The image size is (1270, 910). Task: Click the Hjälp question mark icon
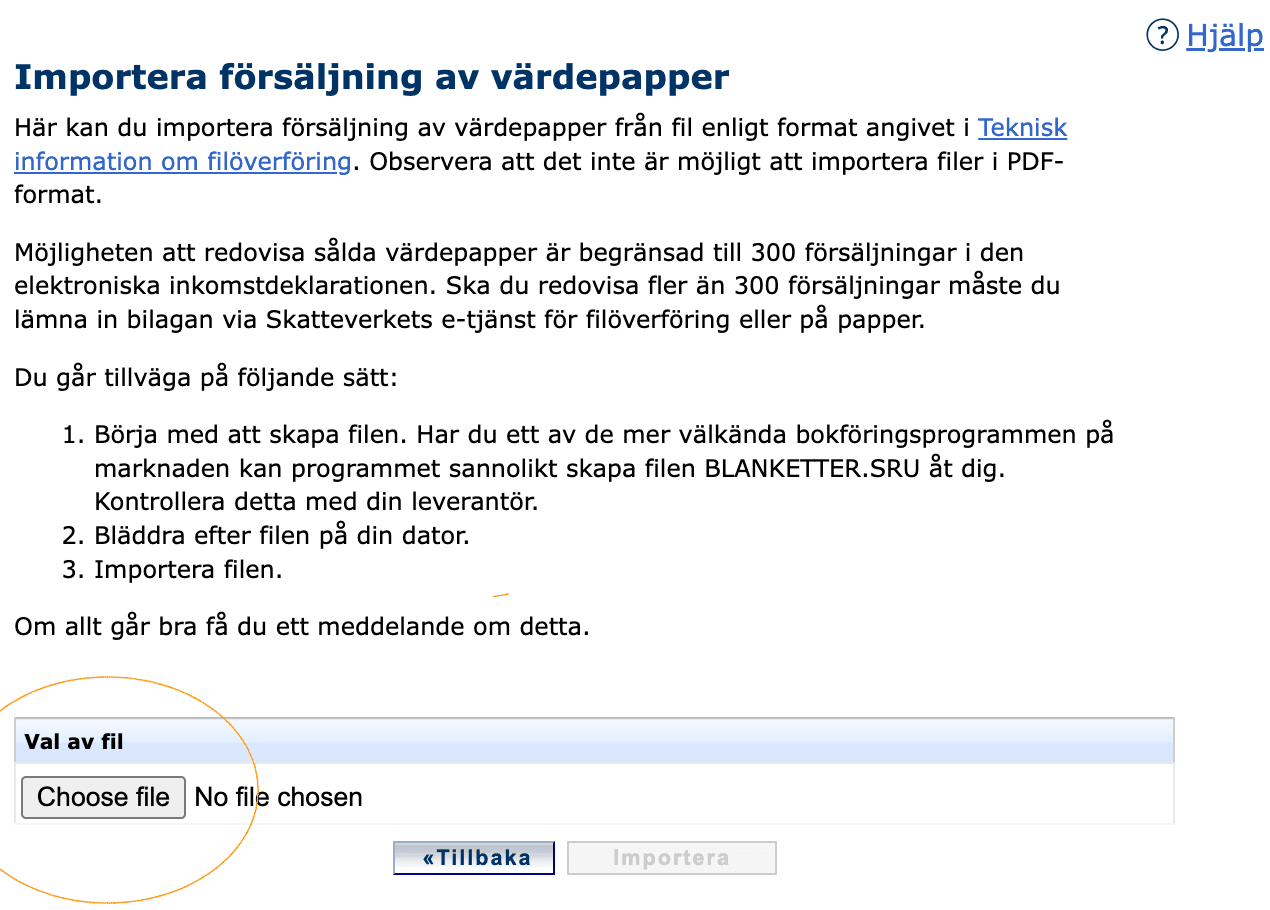[x=1162, y=37]
